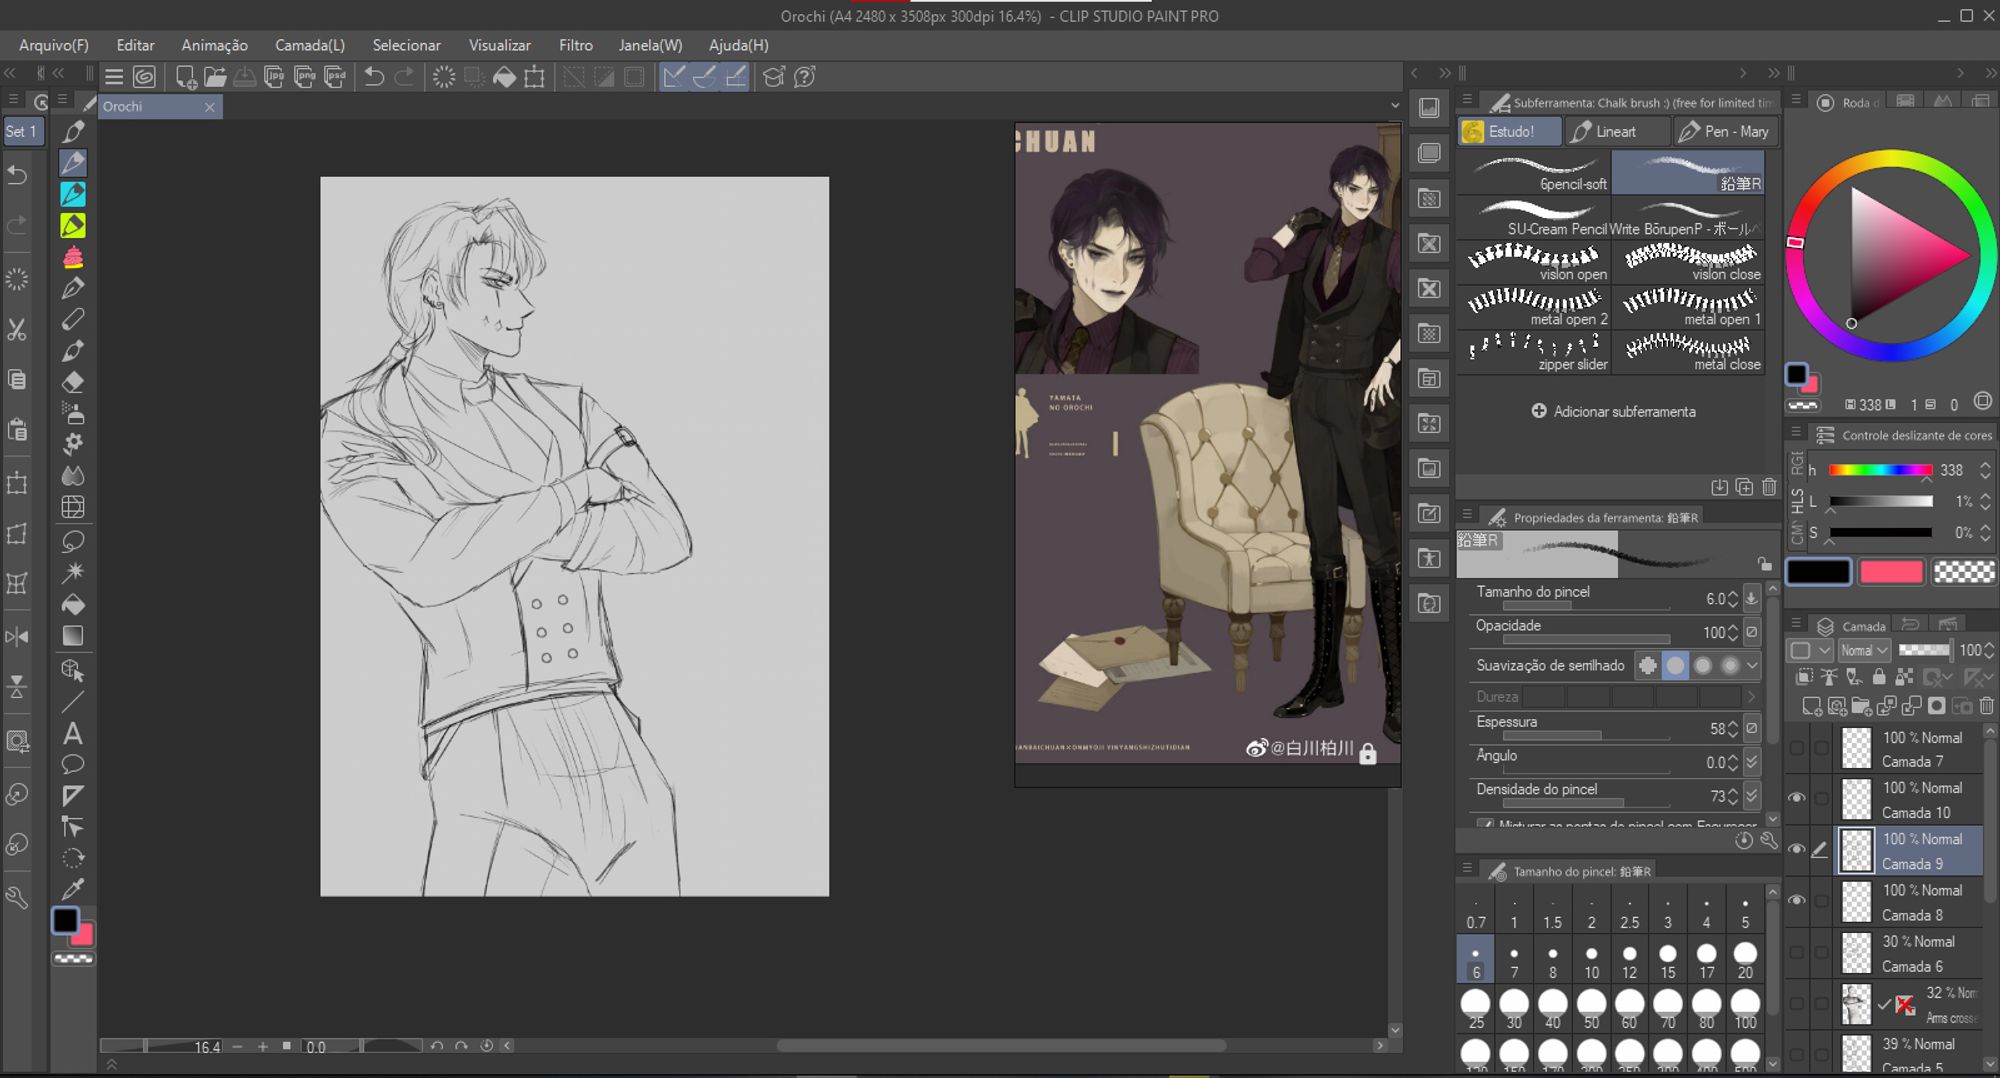2000x1078 pixels.
Task: Select the Text tool
Action: pos(73,734)
